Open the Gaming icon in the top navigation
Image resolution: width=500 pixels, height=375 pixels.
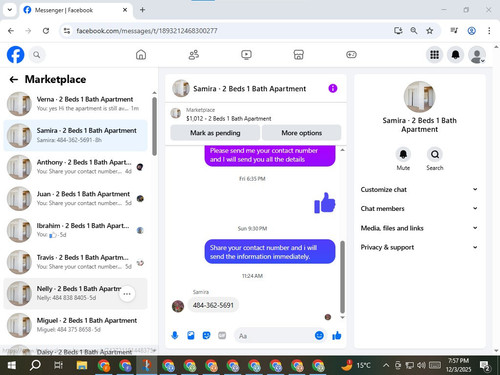pyautogui.click(x=351, y=55)
